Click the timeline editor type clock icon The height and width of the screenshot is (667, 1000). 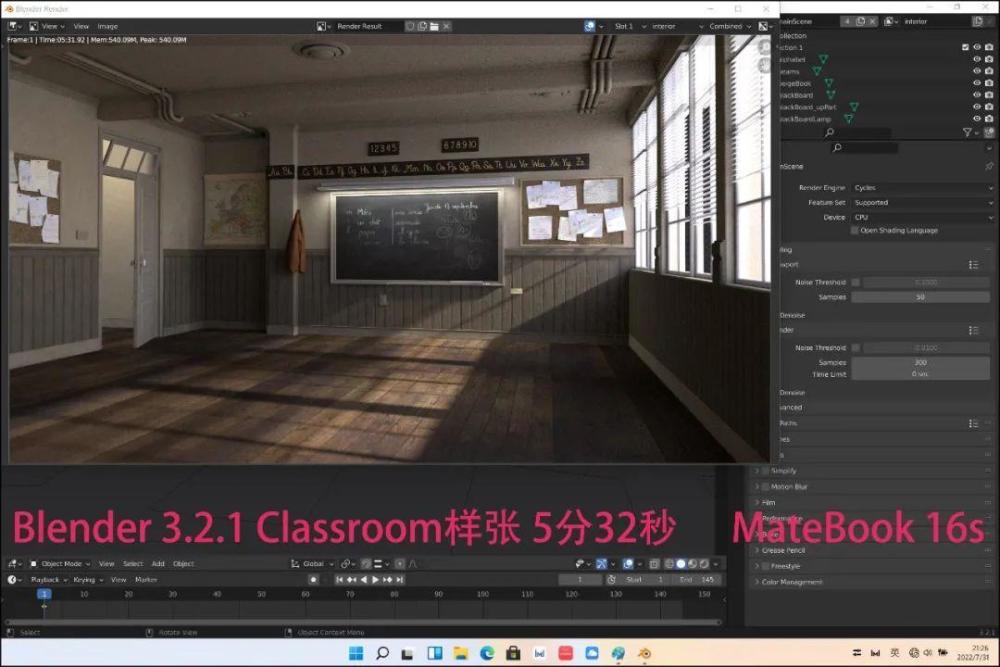(12, 580)
